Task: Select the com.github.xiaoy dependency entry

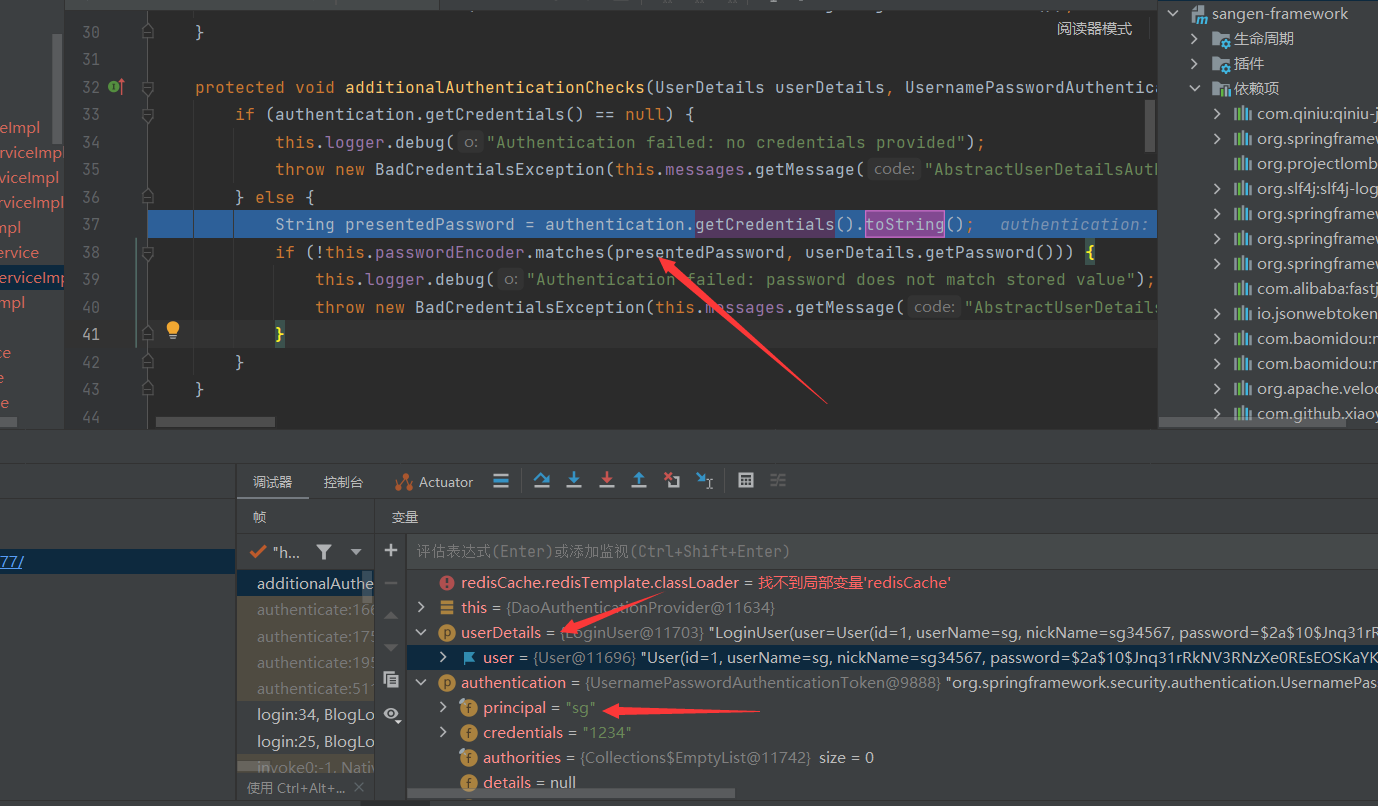Action: click(1305, 413)
